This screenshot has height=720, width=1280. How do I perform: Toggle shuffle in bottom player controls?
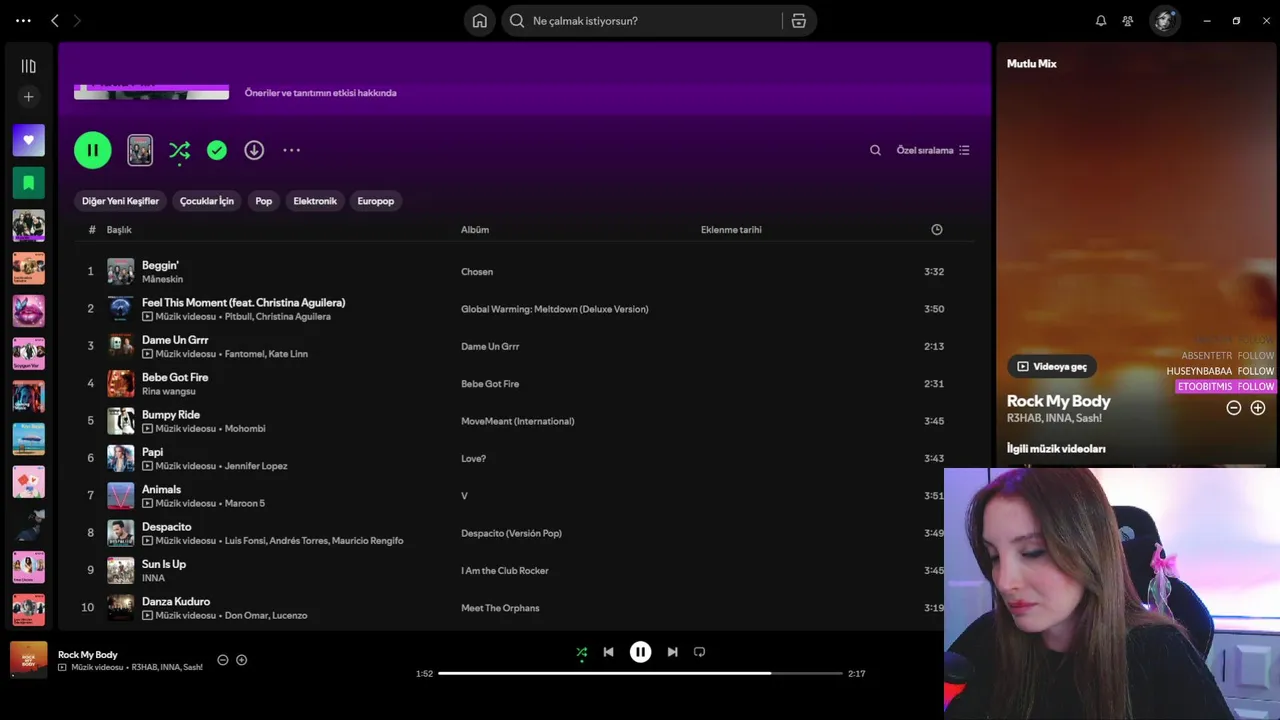pyautogui.click(x=582, y=652)
